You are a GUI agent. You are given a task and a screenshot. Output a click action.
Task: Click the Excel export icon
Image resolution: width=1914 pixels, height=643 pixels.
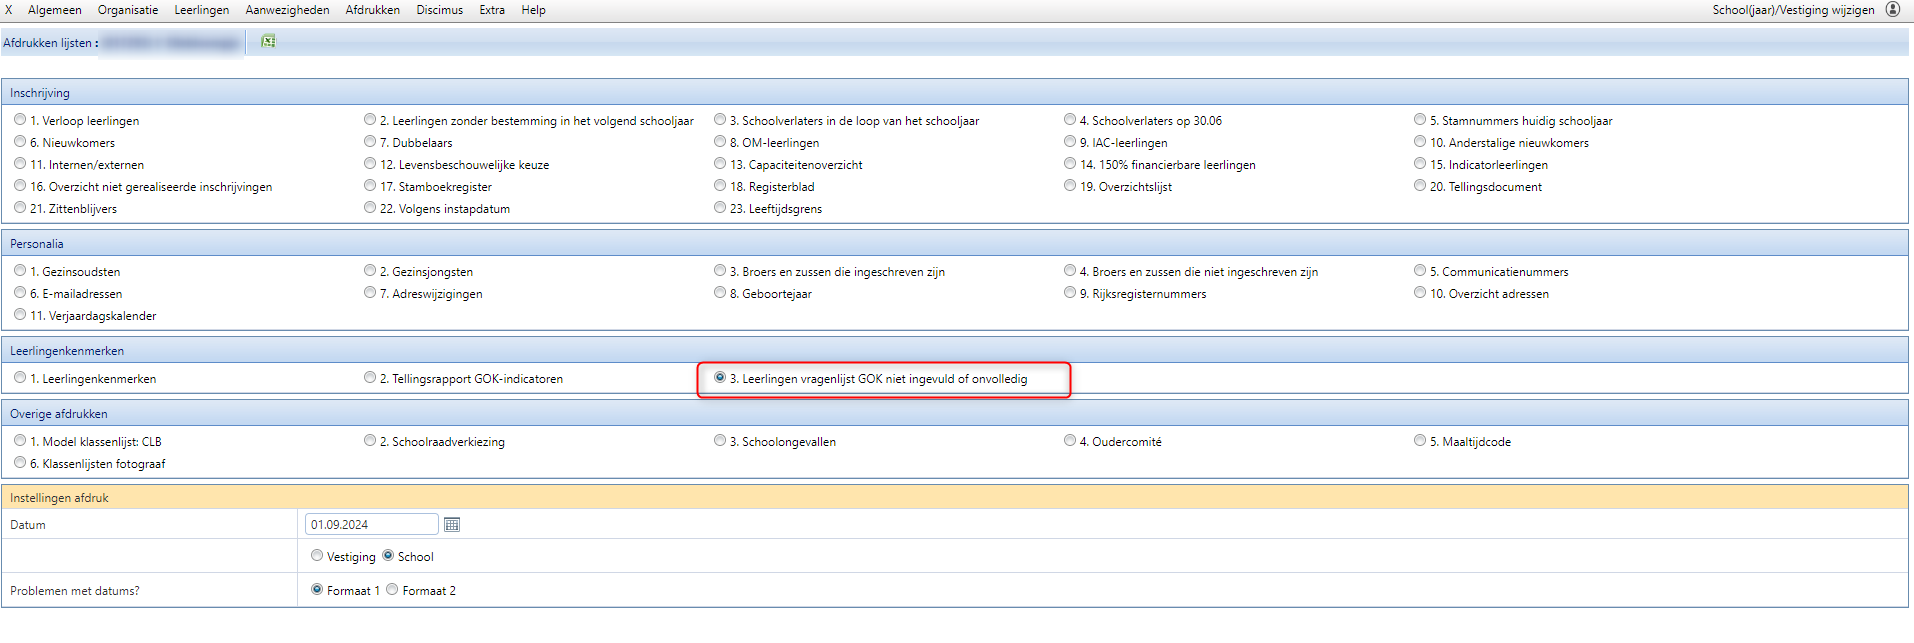point(268,41)
